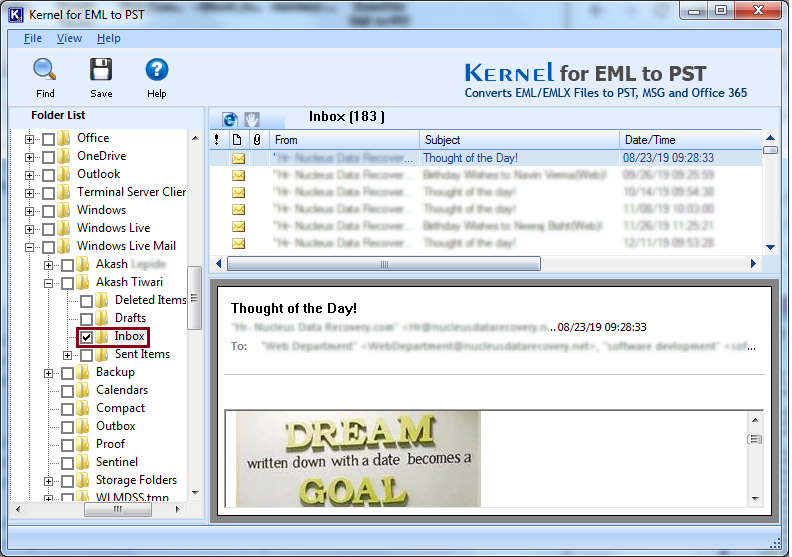Click the folder list horizontal scrollbar thumb
This screenshot has width=792, height=557.
click(x=118, y=510)
